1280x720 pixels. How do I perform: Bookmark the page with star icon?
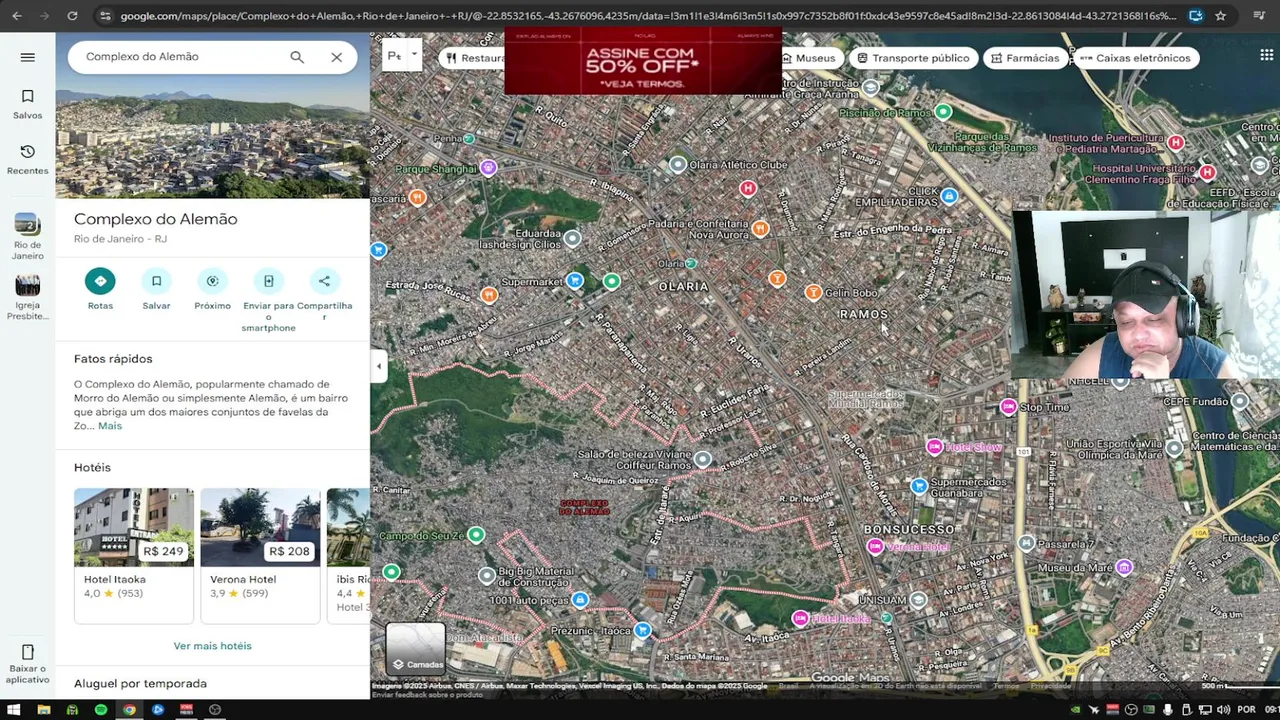pos(1220,16)
